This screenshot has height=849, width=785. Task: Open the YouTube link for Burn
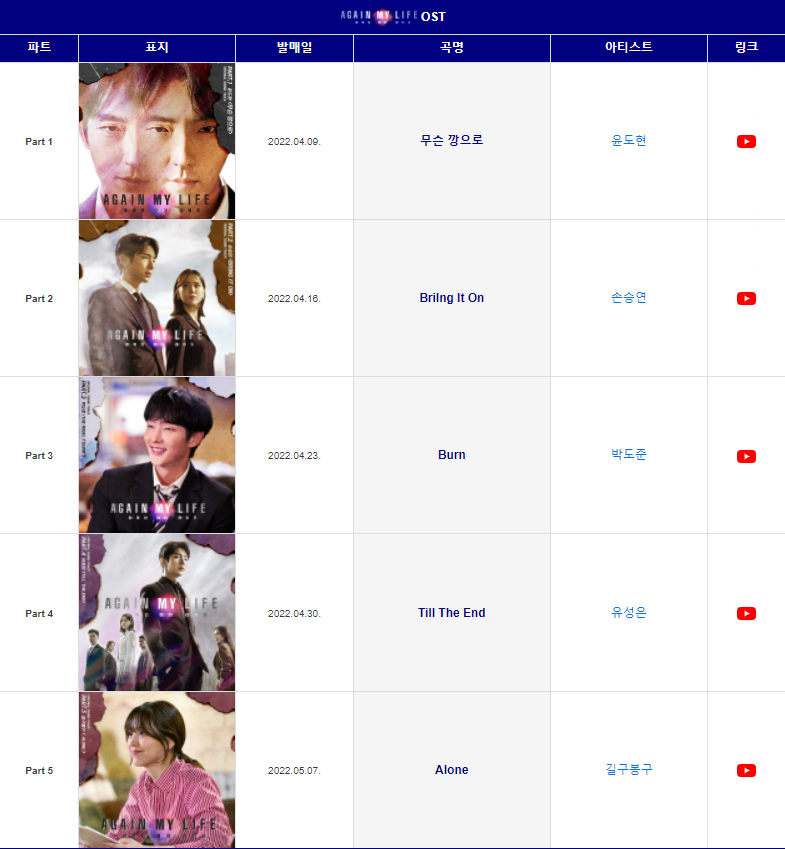click(746, 456)
